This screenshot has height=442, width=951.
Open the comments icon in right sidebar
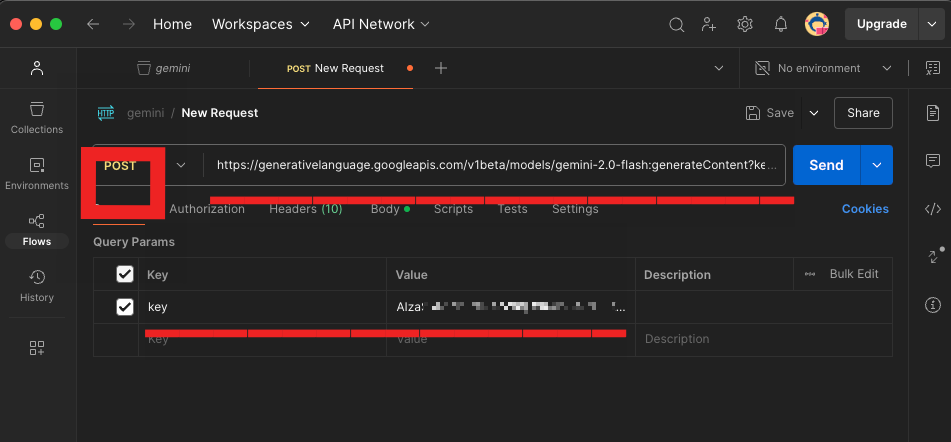click(933, 161)
